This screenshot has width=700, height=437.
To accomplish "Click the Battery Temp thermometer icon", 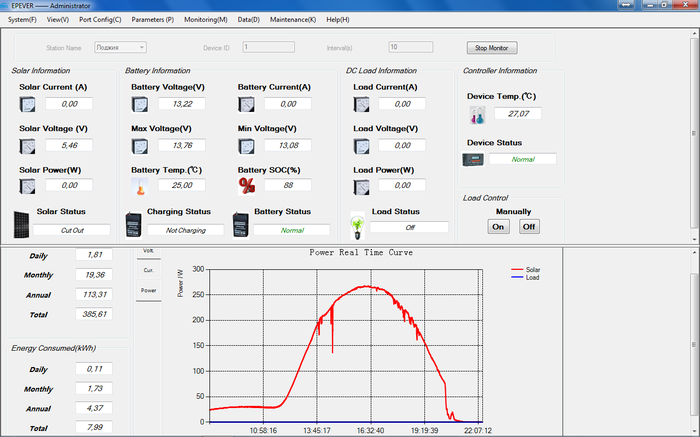I will click(x=140, y=186).
